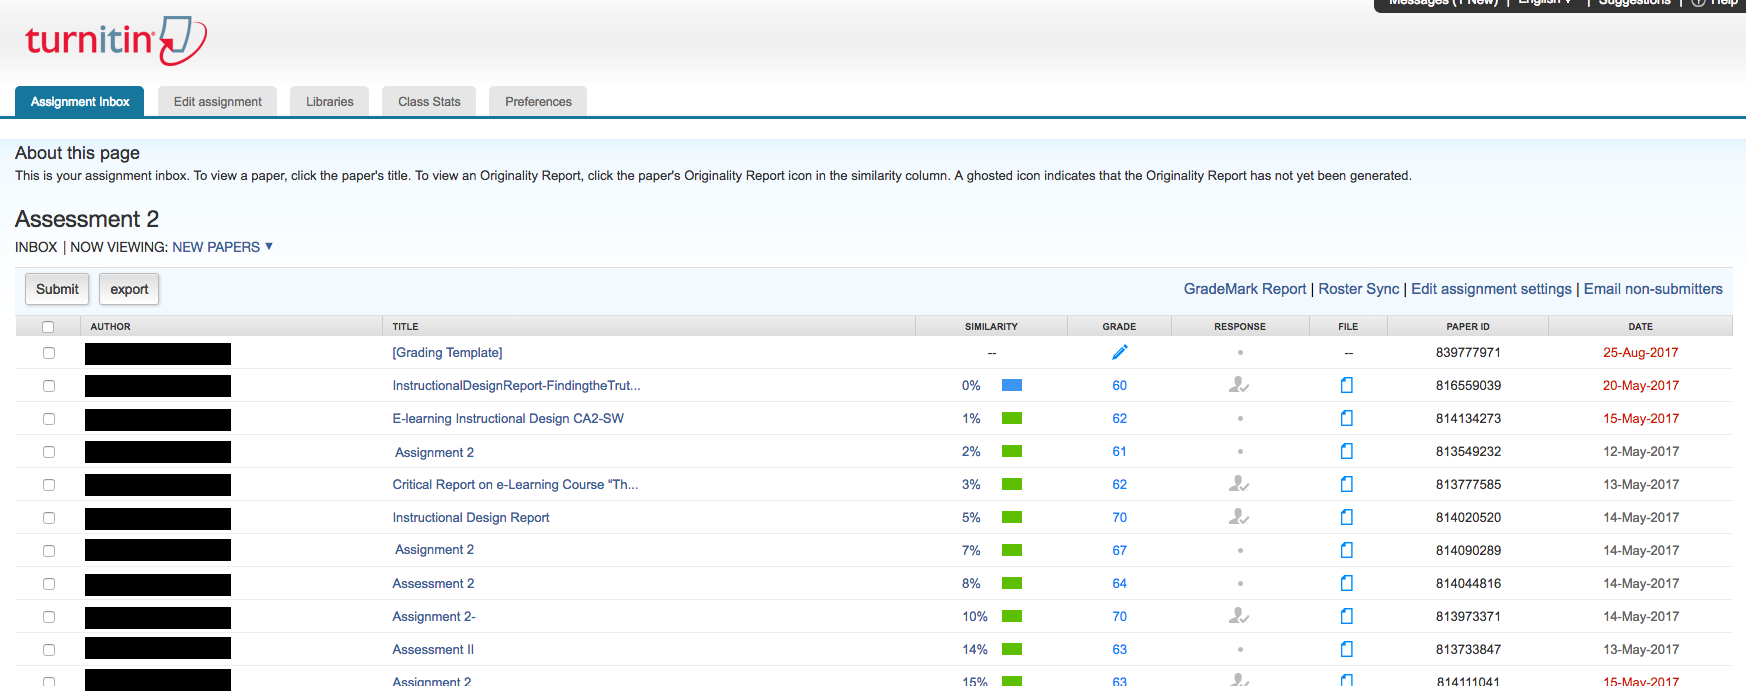Click paper ID 839777971
Viewport: 1746px width, 695px height.
click(x=1468, y=352)
